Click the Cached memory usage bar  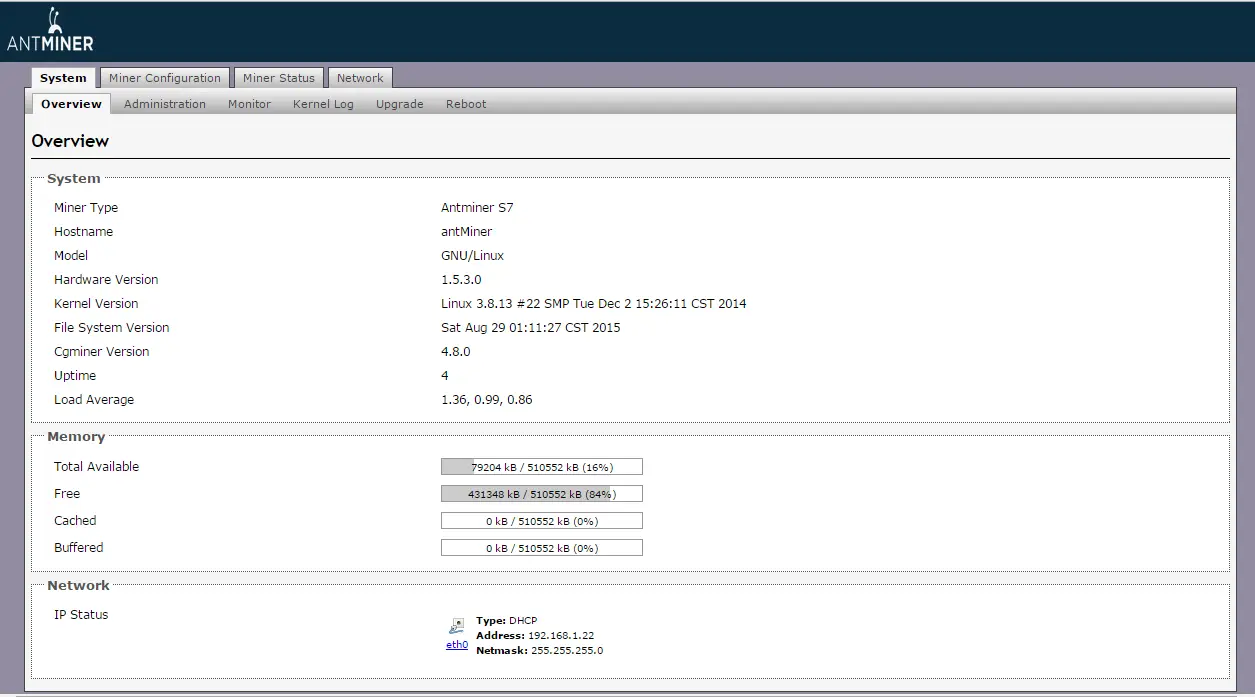click(x=542, y=521)
